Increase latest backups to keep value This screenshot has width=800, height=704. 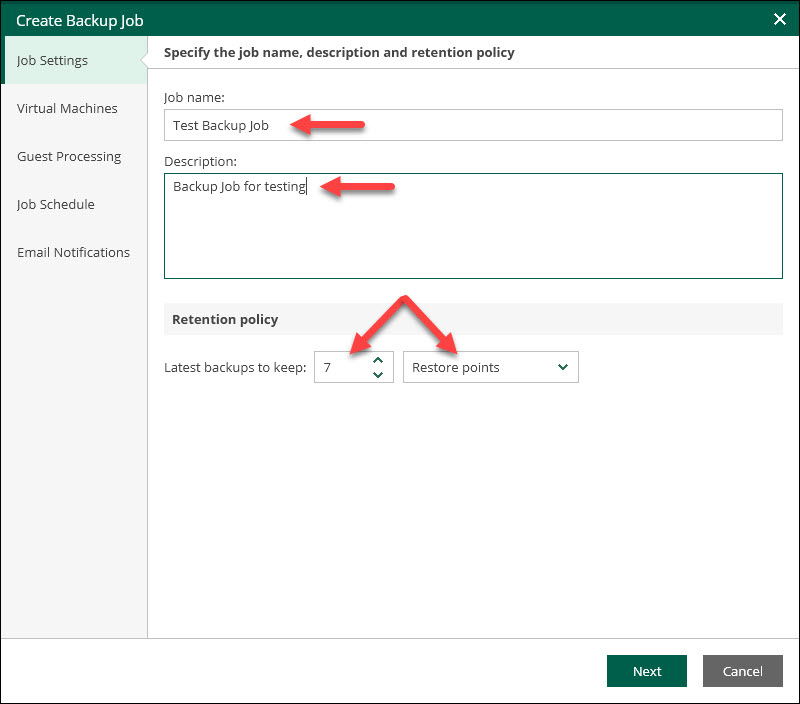point(378,360)
